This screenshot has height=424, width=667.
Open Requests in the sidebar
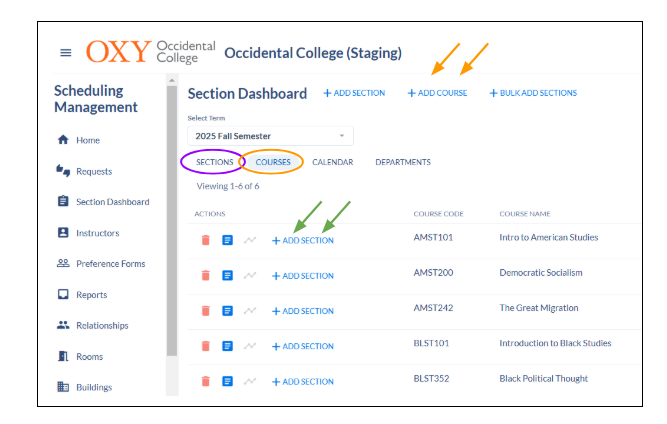94,171
